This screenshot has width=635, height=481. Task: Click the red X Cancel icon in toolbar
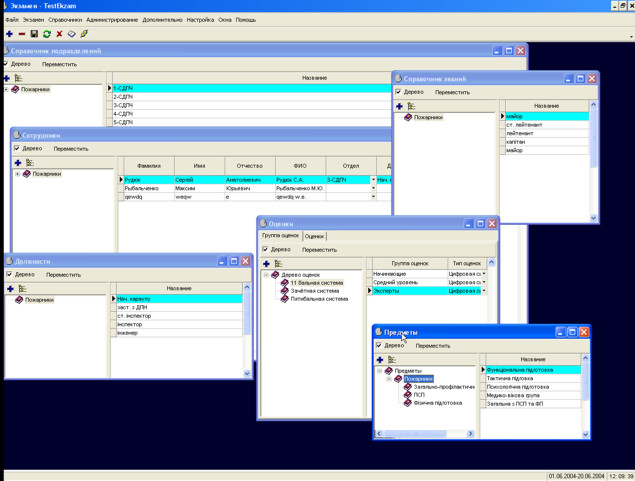[59, 34]
